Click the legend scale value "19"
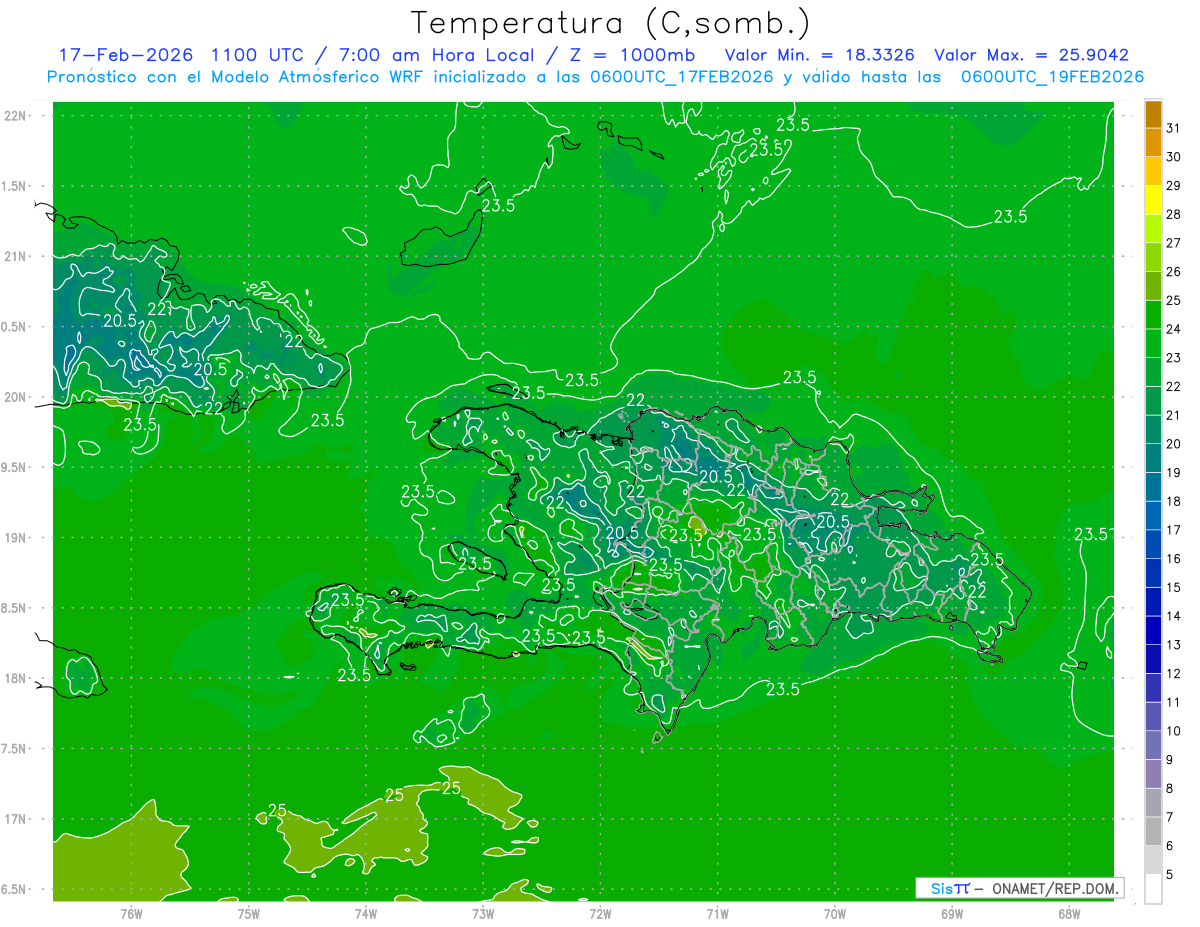The height and width of the screenshot is (927, 1200). coord(1174,473)
